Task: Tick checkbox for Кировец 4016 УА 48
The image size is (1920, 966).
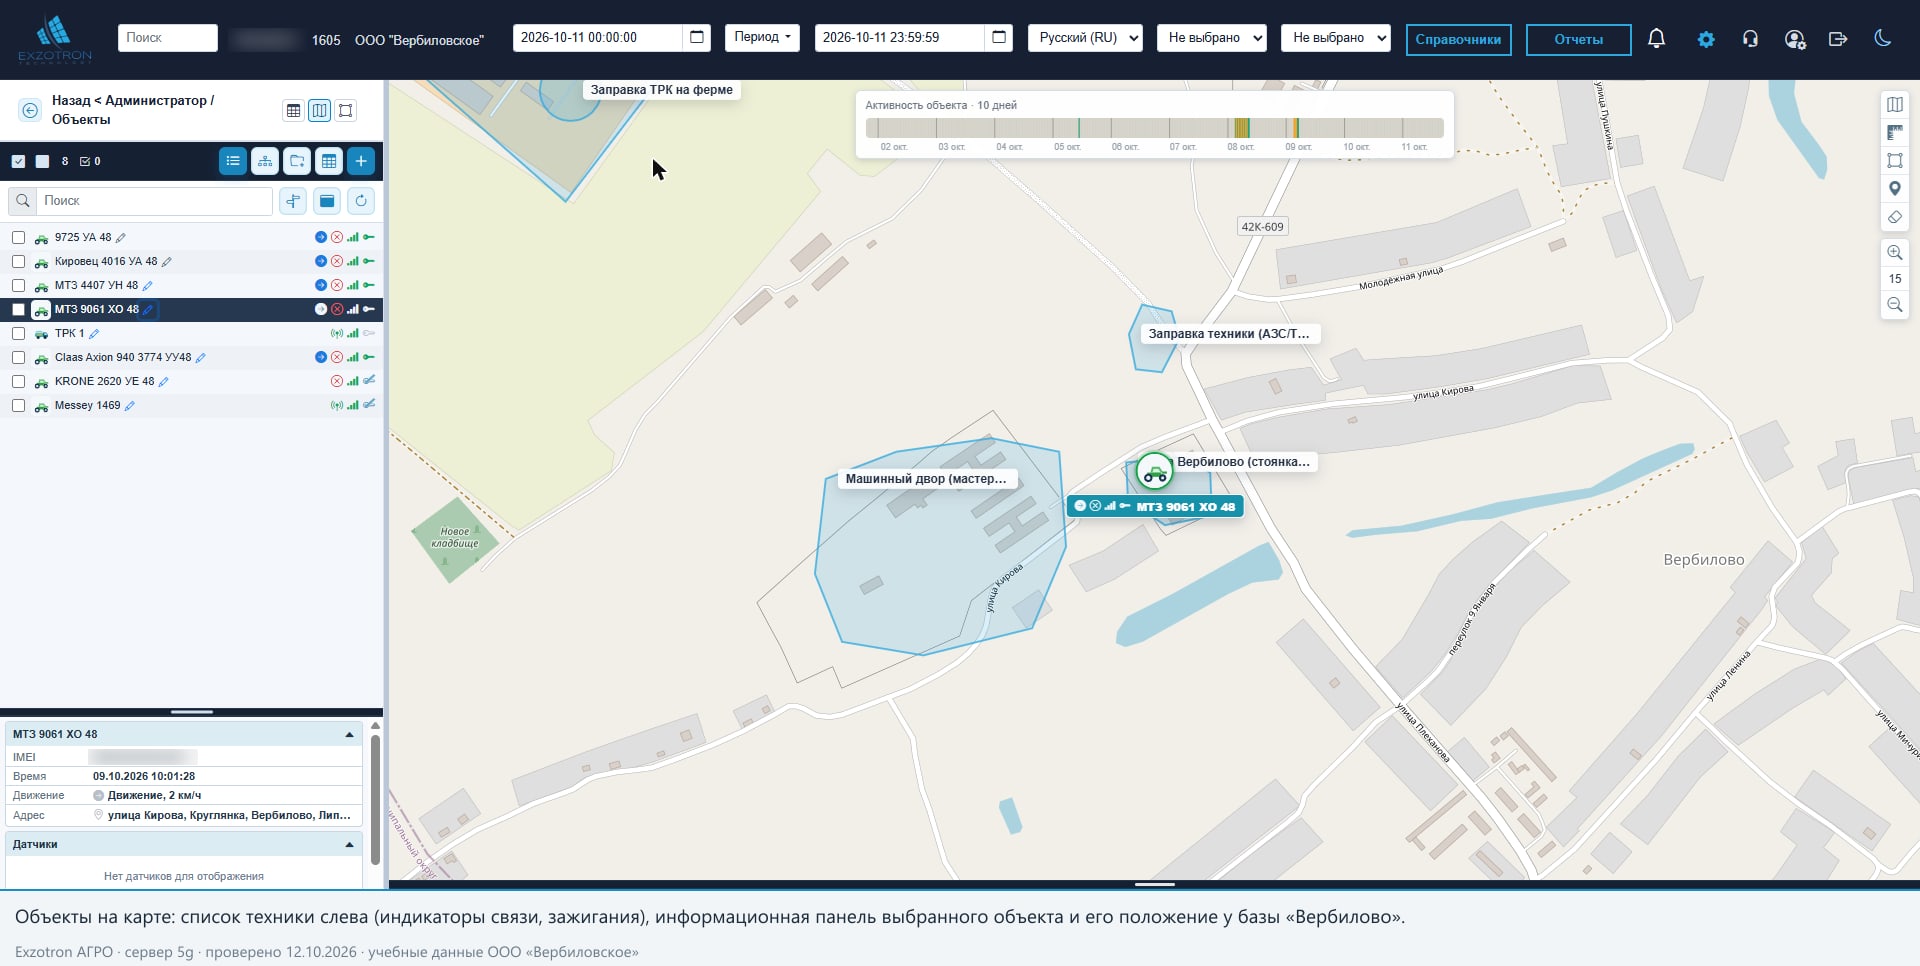Action: pos(18,261)
